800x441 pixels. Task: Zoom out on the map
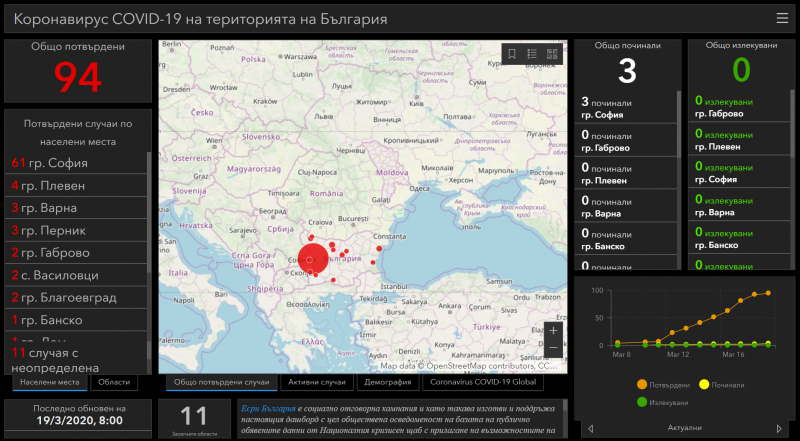(x=554, y=348)
